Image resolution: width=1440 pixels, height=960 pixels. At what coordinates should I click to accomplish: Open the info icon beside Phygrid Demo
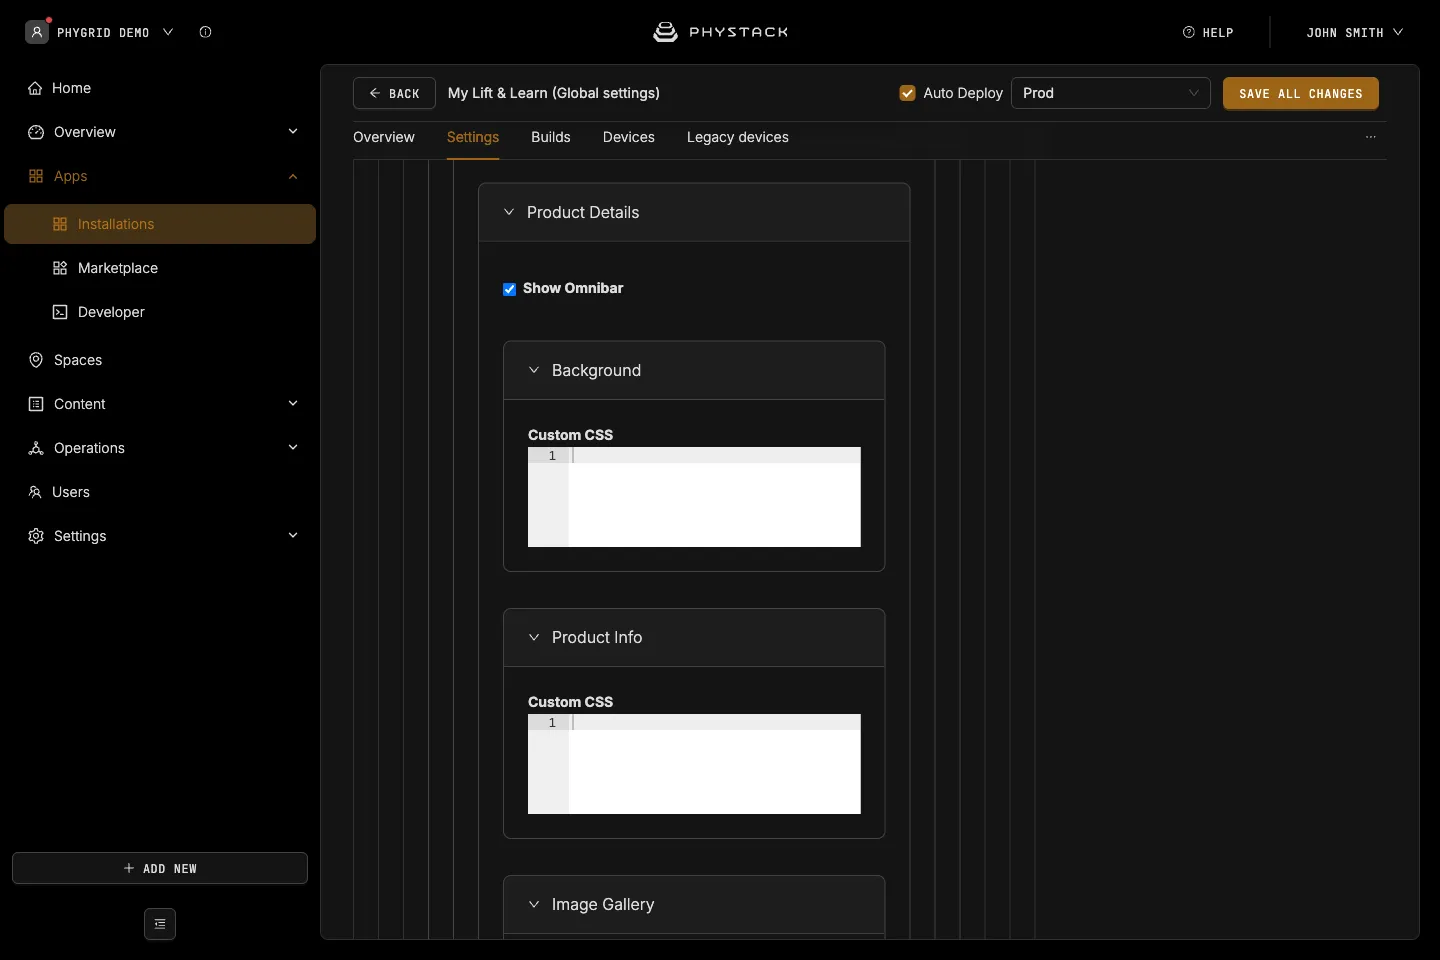(205, 32)
